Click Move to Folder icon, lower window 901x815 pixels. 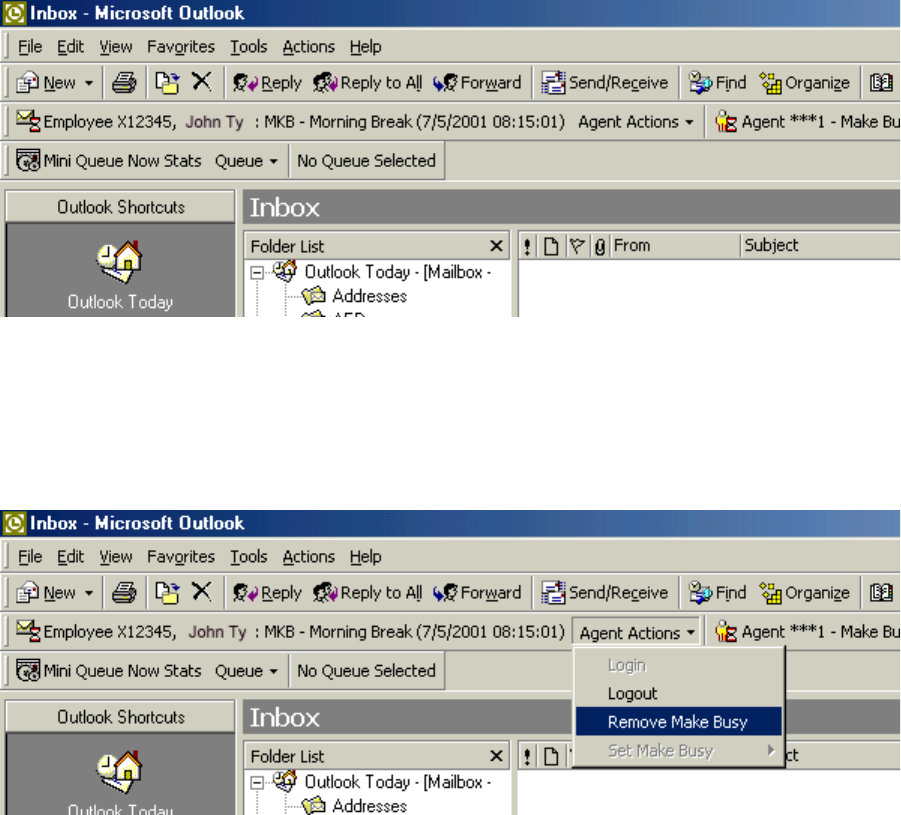tap(167, 593)
